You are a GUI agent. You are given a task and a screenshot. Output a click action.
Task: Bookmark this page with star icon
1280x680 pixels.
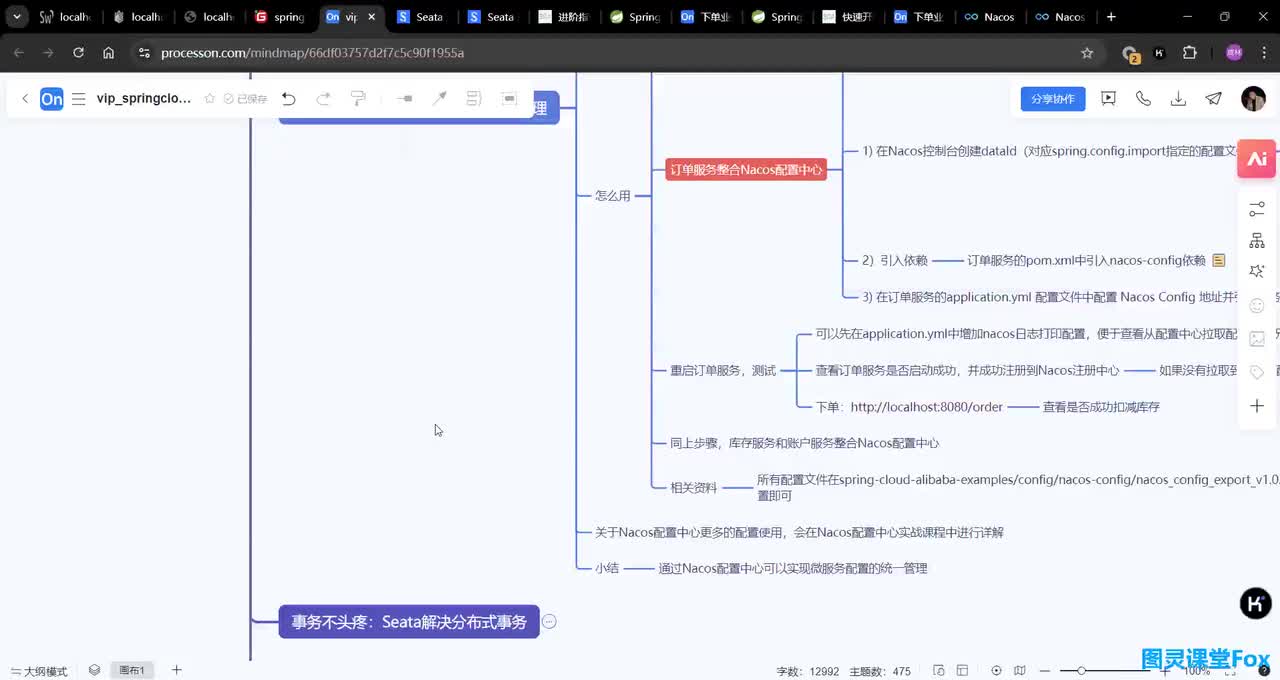pyautogui.click(x=1087, y=53)
